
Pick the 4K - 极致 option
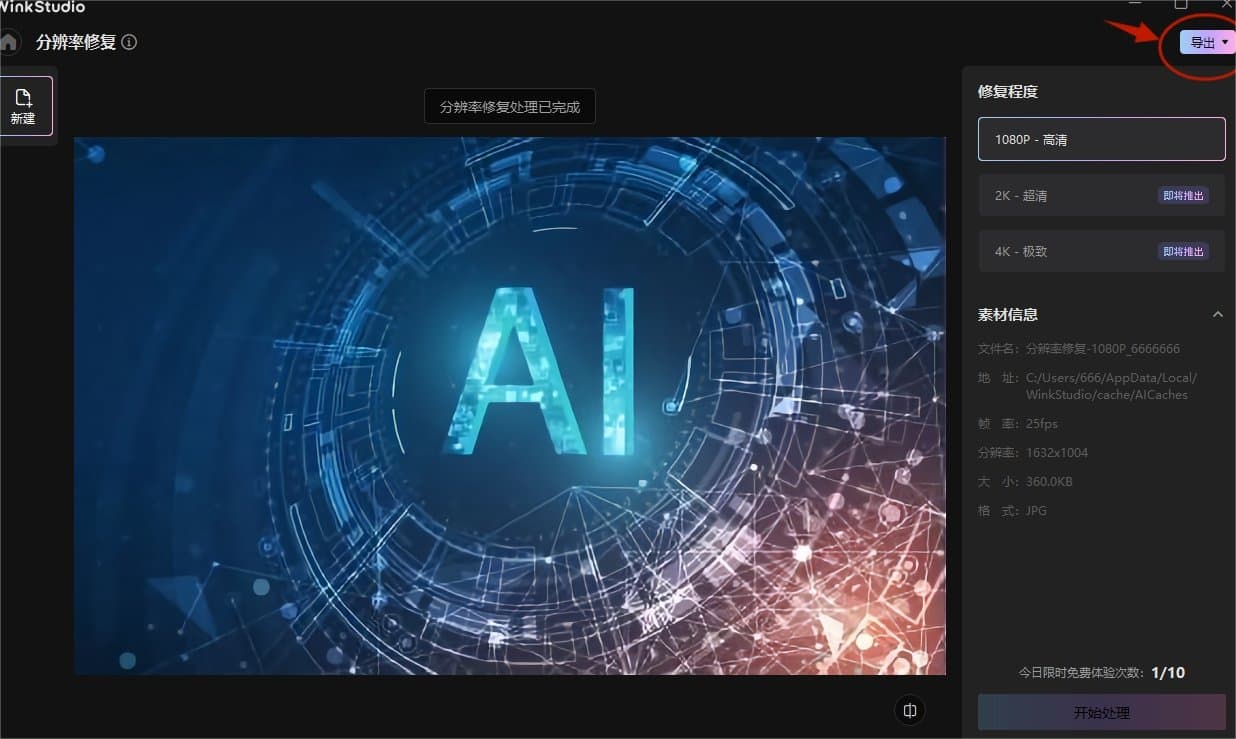tap(1060, 252)
